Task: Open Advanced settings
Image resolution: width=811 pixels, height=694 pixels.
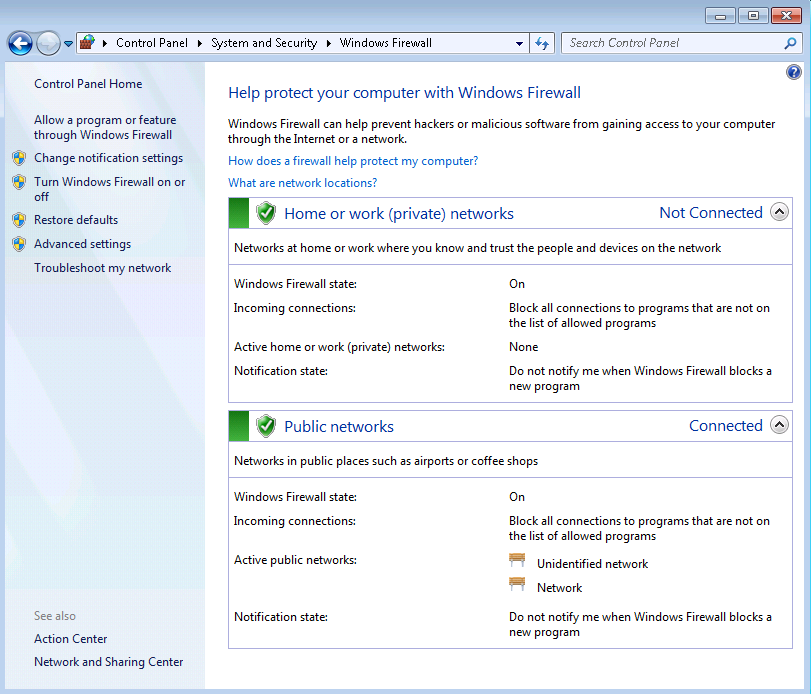Action: point(82,244)
